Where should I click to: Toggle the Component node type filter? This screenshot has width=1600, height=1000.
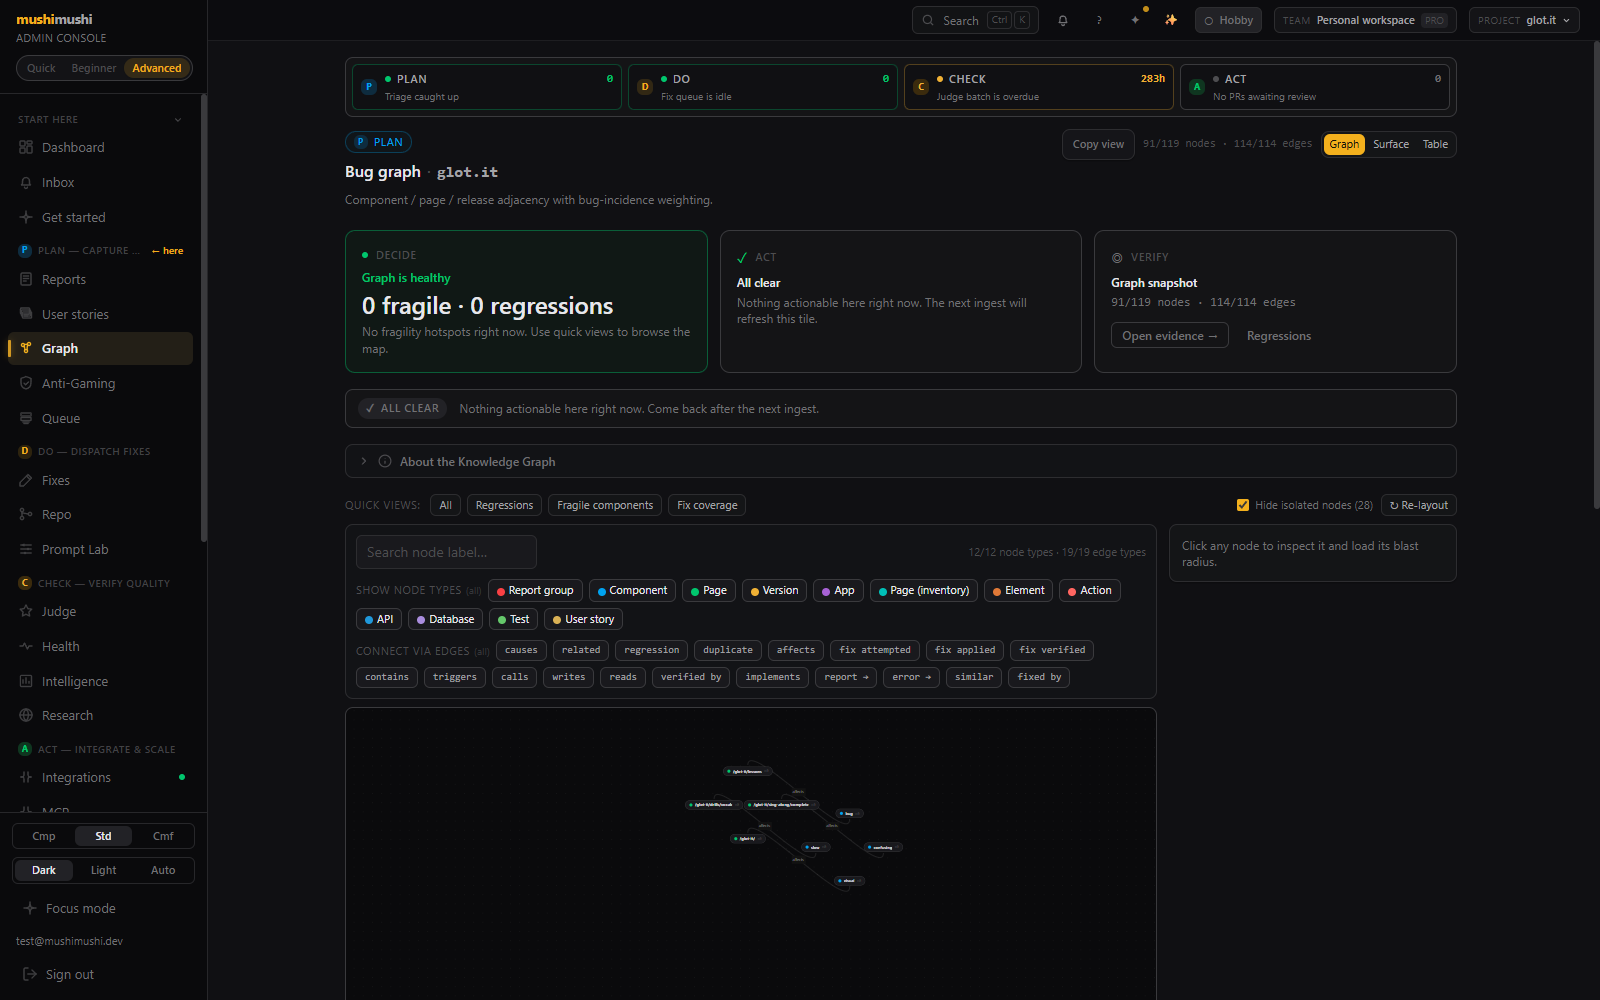(x=632, y=590)
